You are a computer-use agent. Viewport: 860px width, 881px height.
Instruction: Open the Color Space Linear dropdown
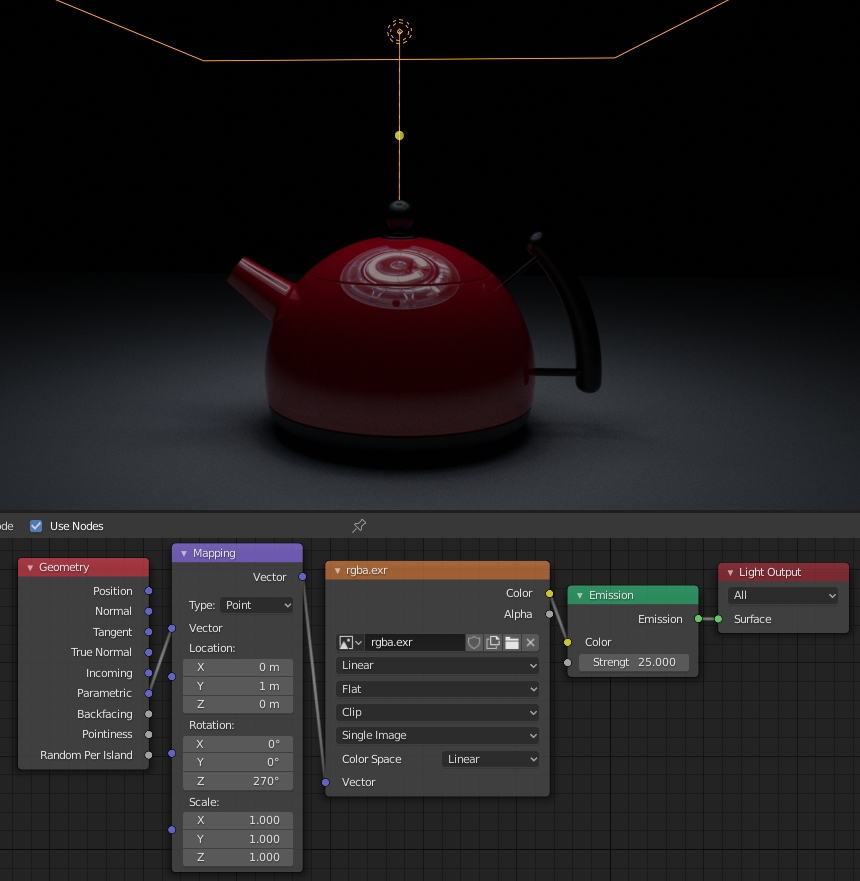click(x=490, y=759)
